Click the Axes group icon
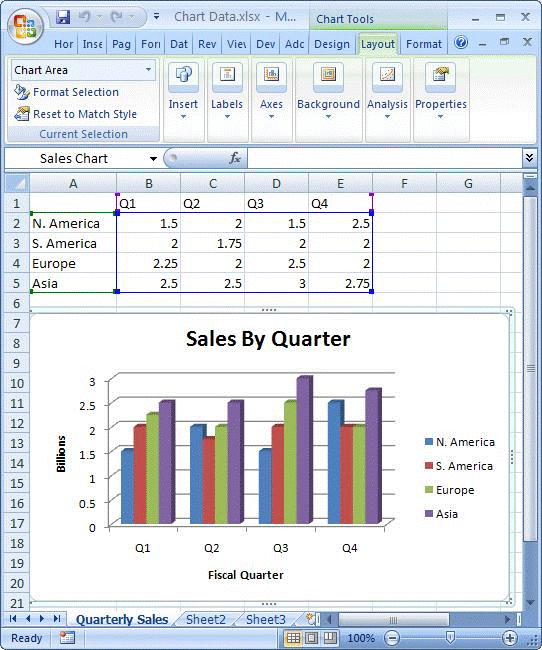The width and height of the screenshot is (542, 650). point(271,75)
